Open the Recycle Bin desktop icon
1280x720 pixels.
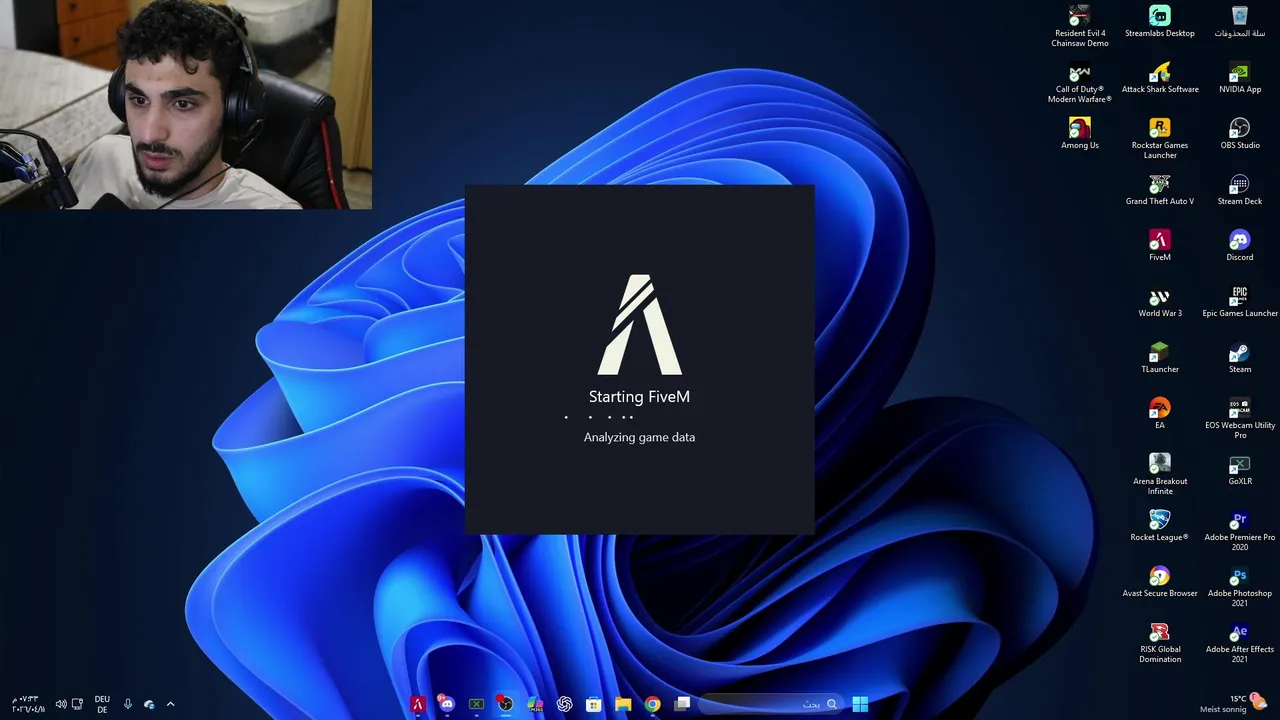[x=1239, y=22]
